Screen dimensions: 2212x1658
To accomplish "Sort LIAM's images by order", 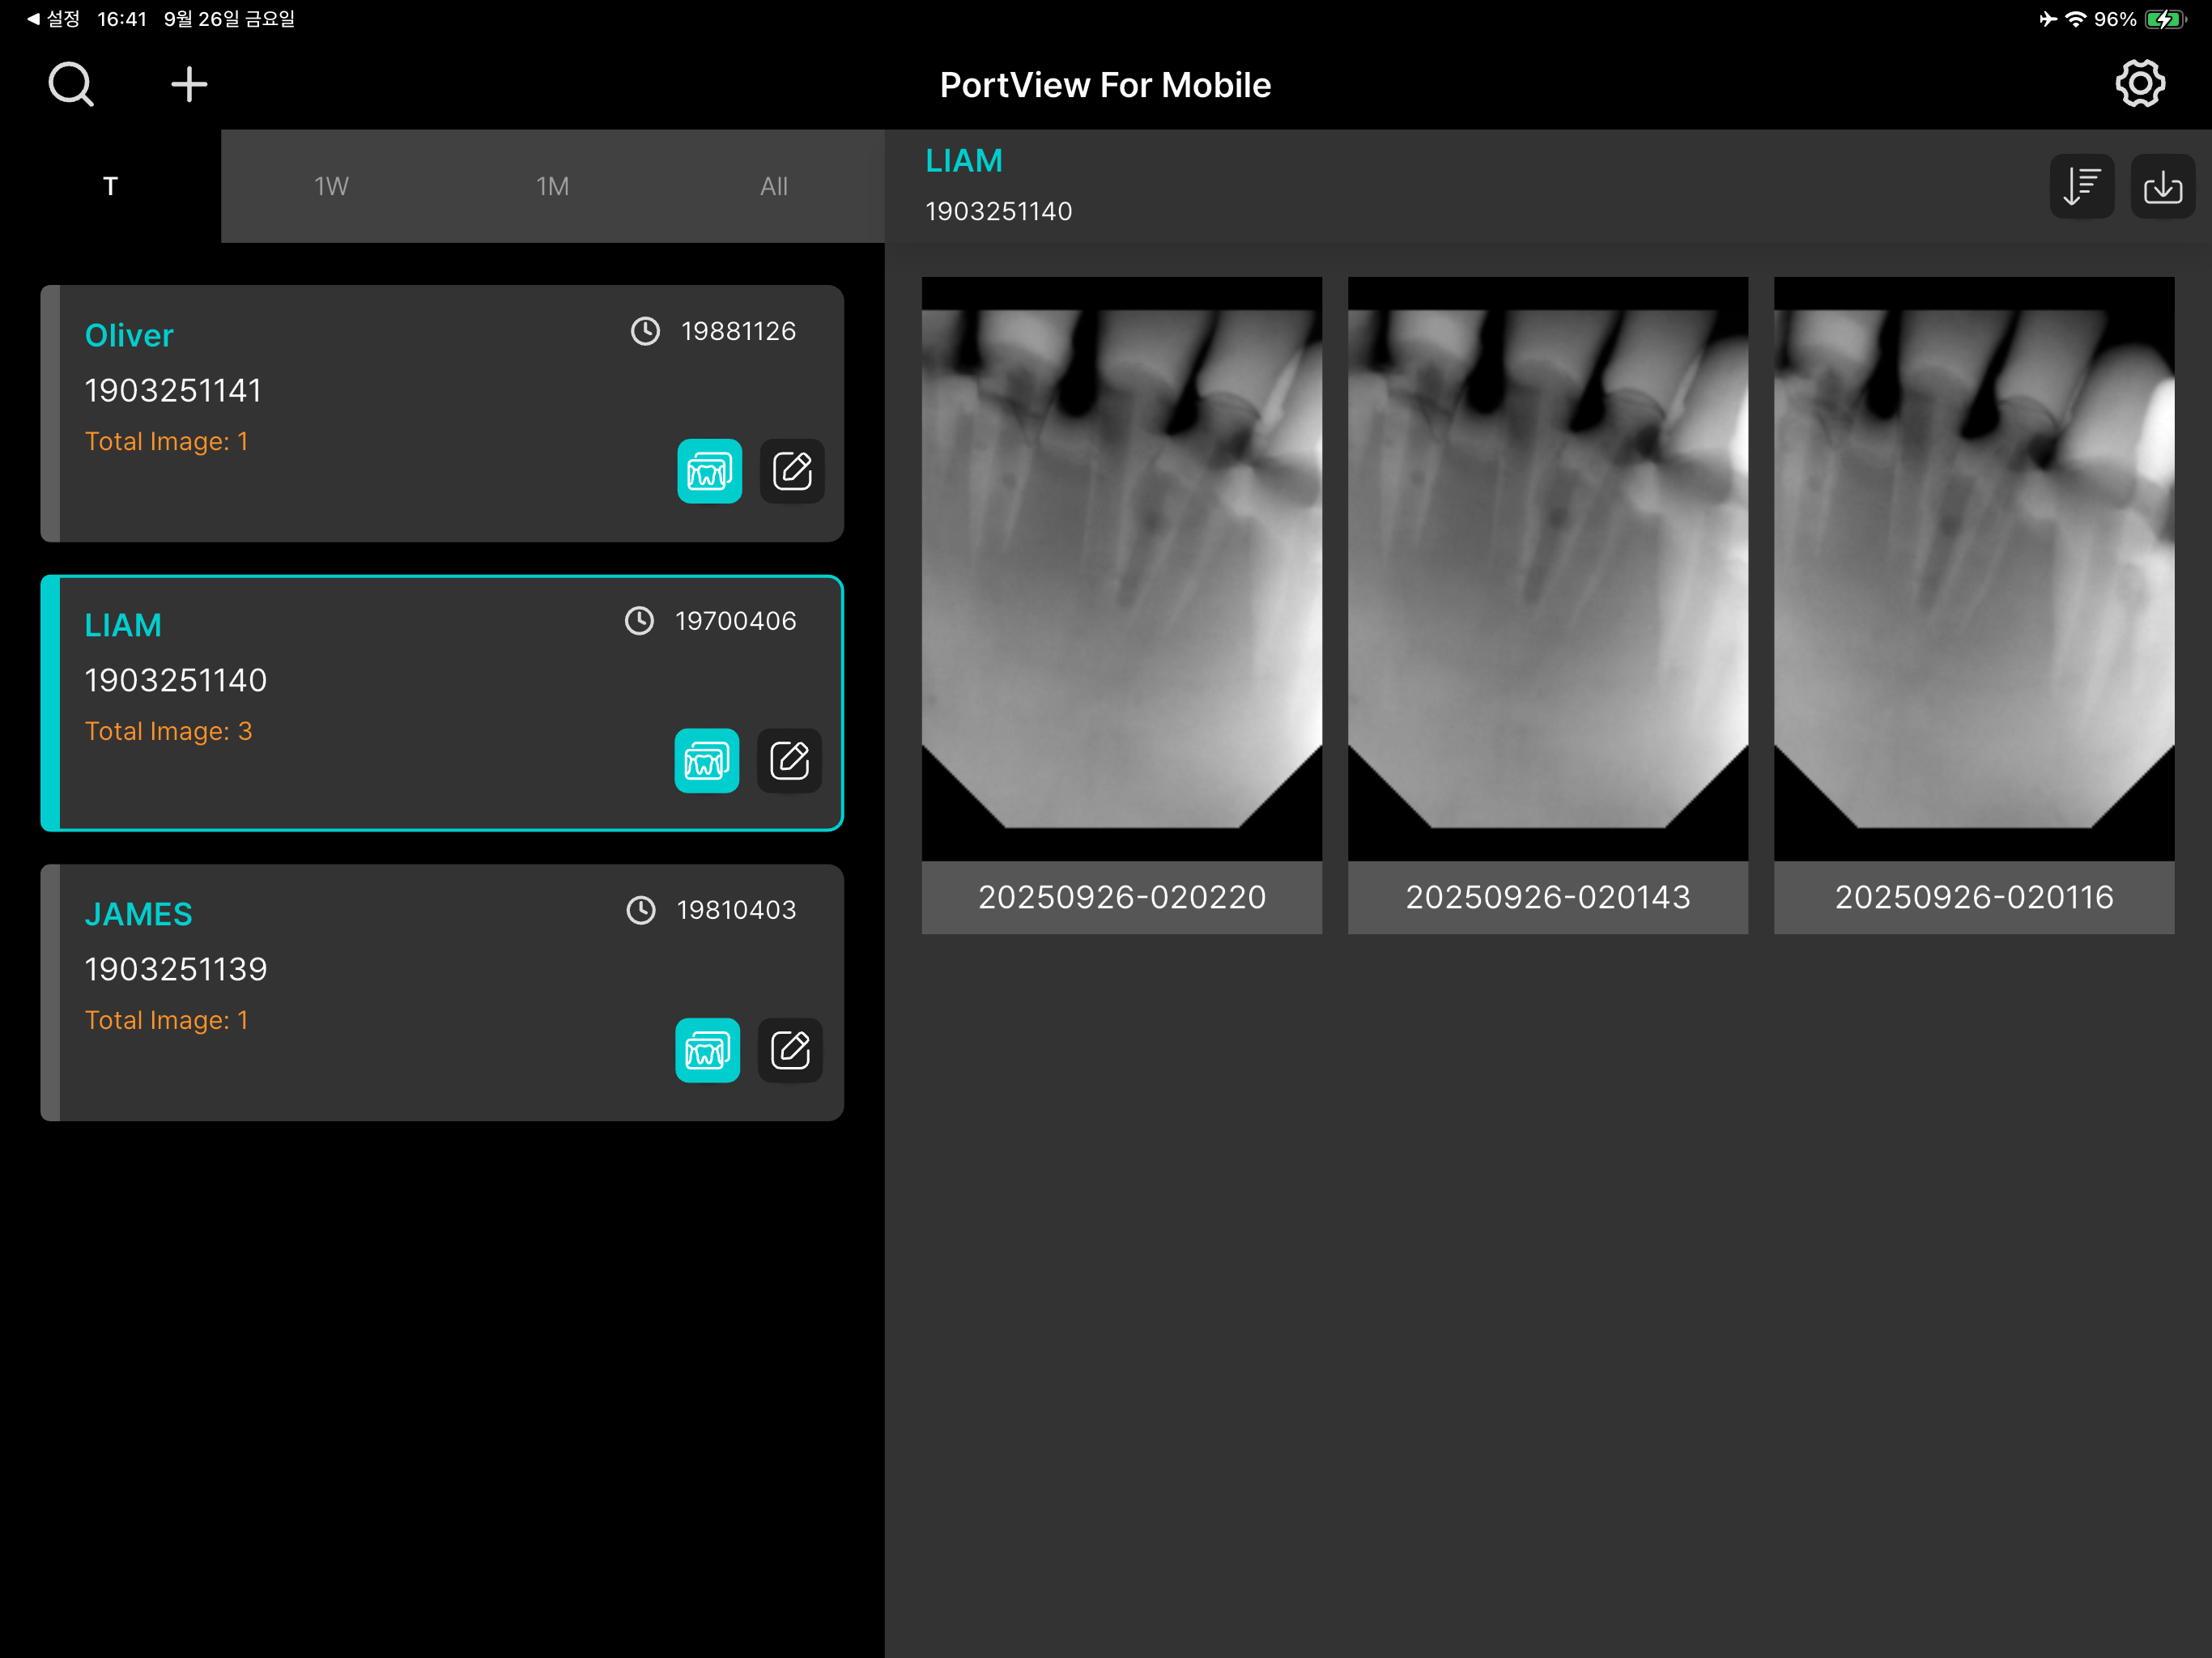I will (2081, 186).
